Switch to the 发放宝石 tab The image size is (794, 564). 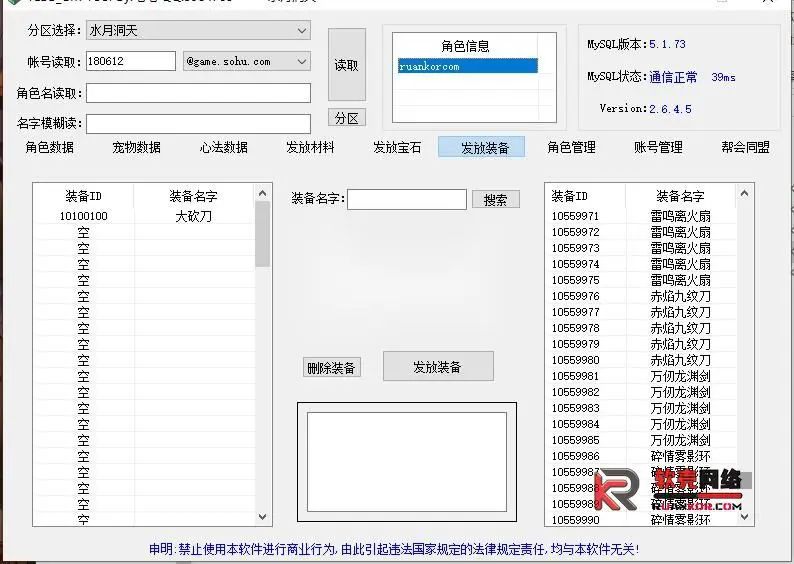tap(397, 147)
